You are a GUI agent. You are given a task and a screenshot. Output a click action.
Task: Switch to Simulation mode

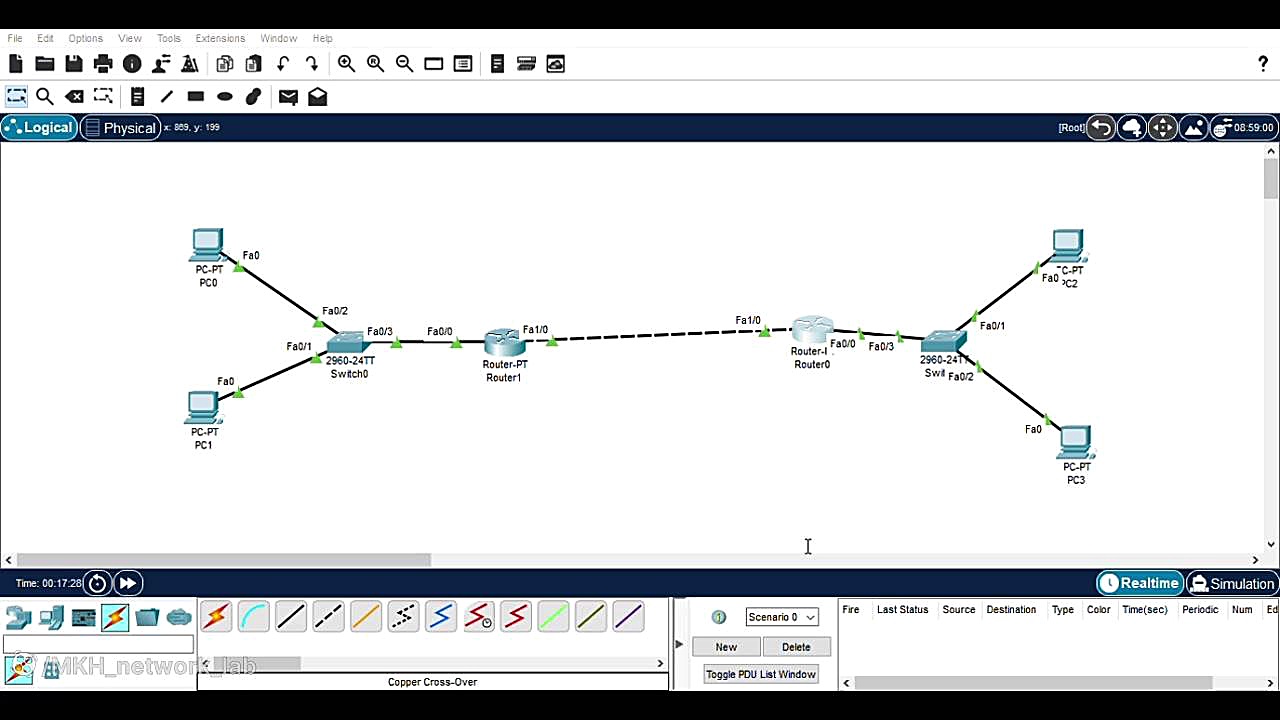click(1232, 583)
